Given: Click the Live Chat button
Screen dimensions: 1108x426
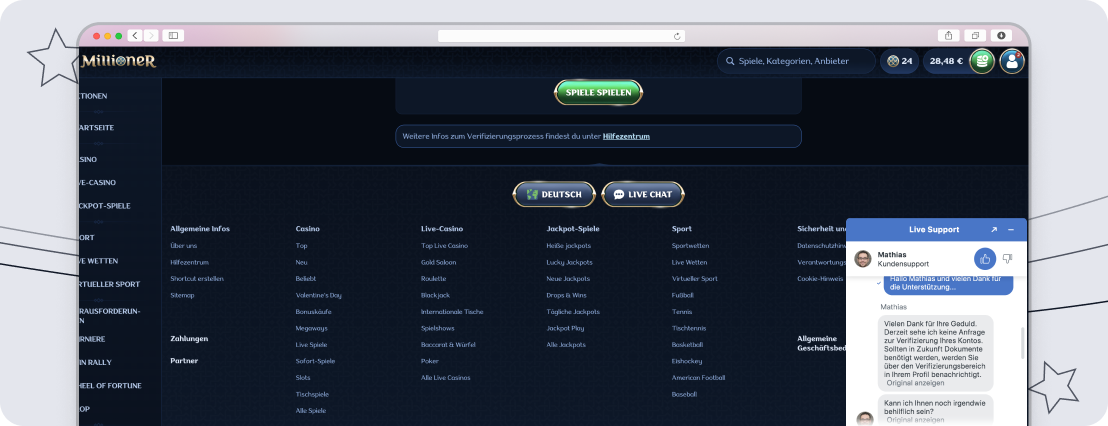Looking at the screenshot, I should point(643,194).
